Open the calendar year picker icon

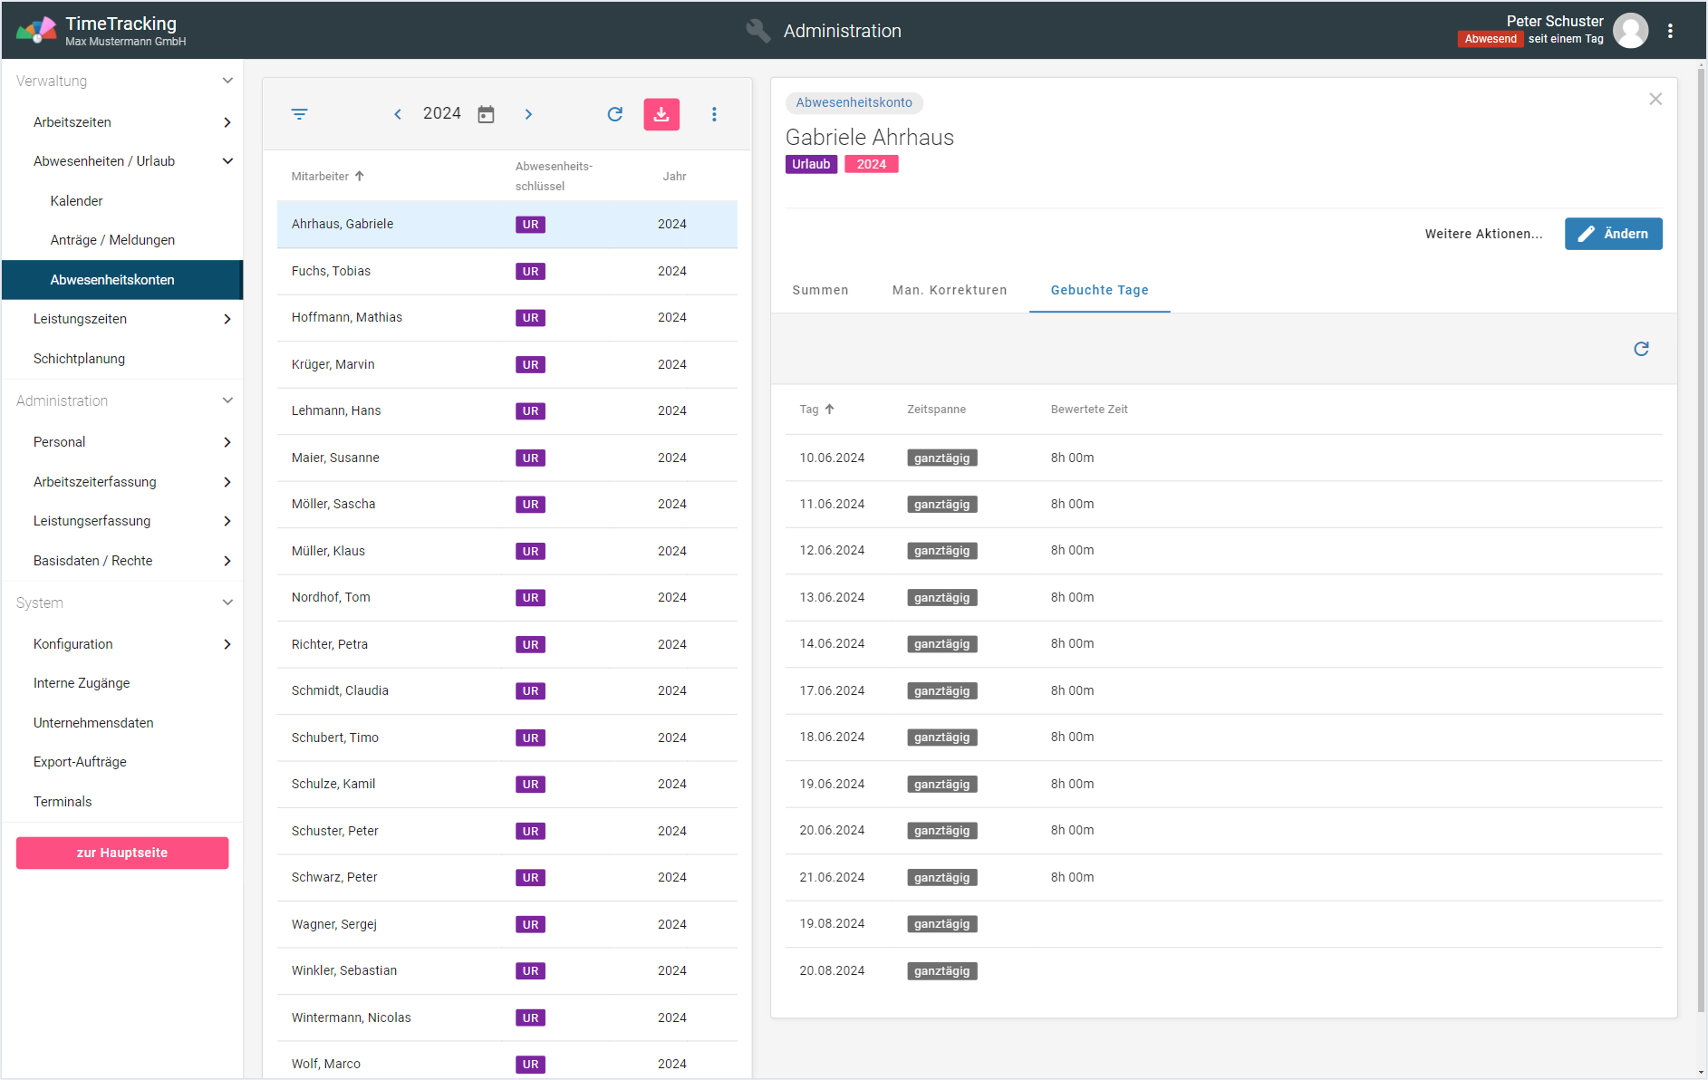[x=486, y=114]
